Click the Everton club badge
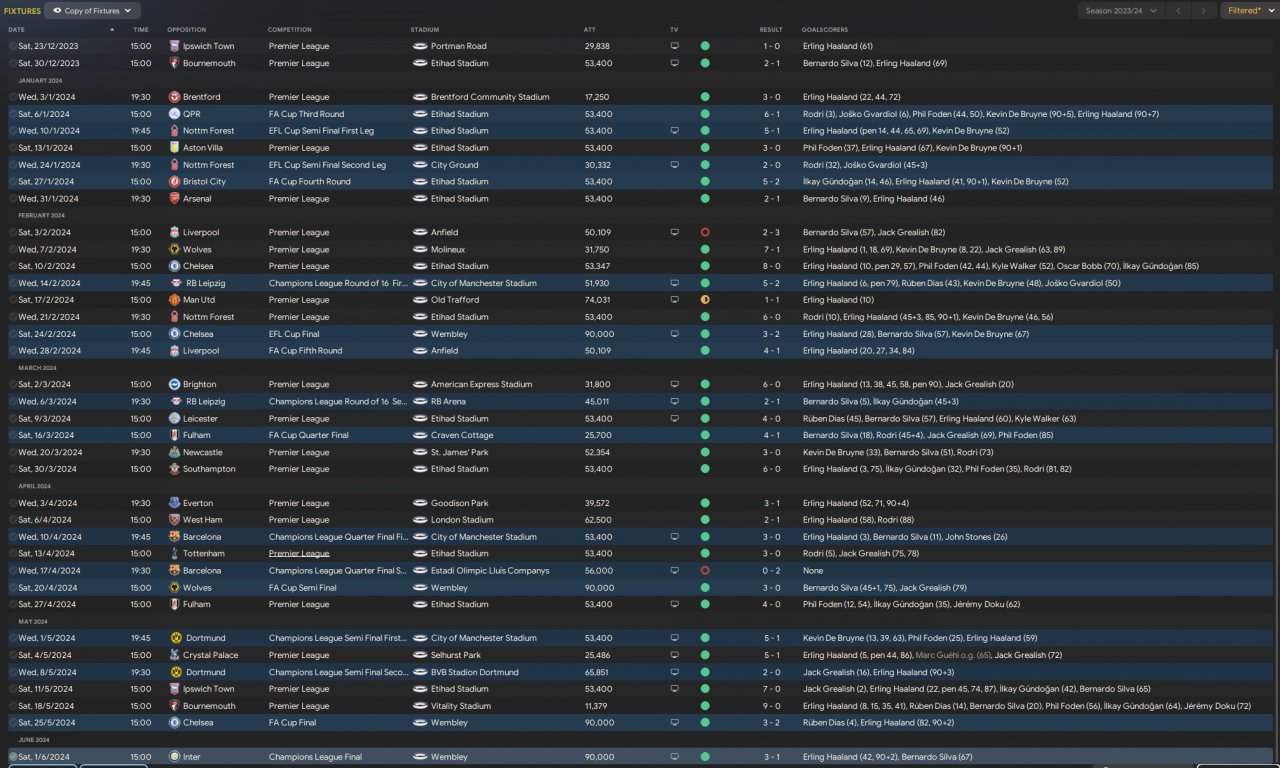Screen dimensions: 1280x768 tap(174, 503)
